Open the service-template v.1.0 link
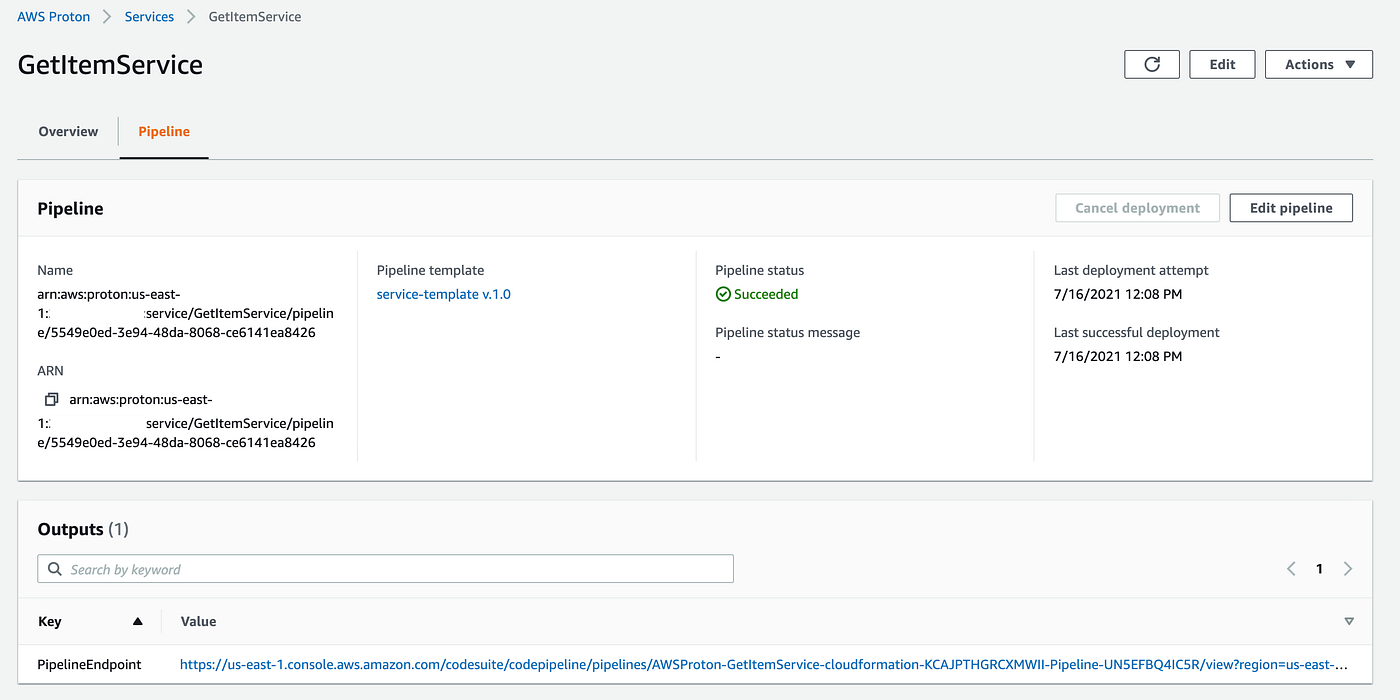This screenshot has width=1400, height=700. click(443, 293)
